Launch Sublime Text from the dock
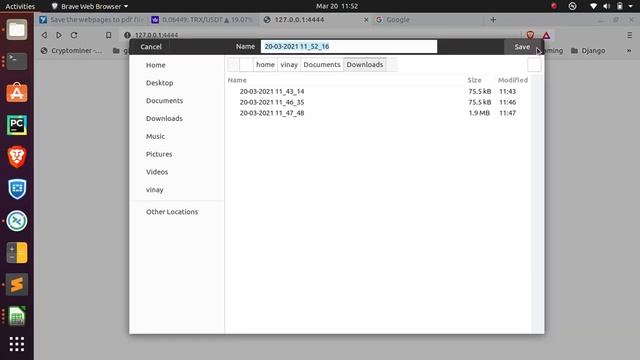Screen dimensions: 640x360 coord(17,284)
